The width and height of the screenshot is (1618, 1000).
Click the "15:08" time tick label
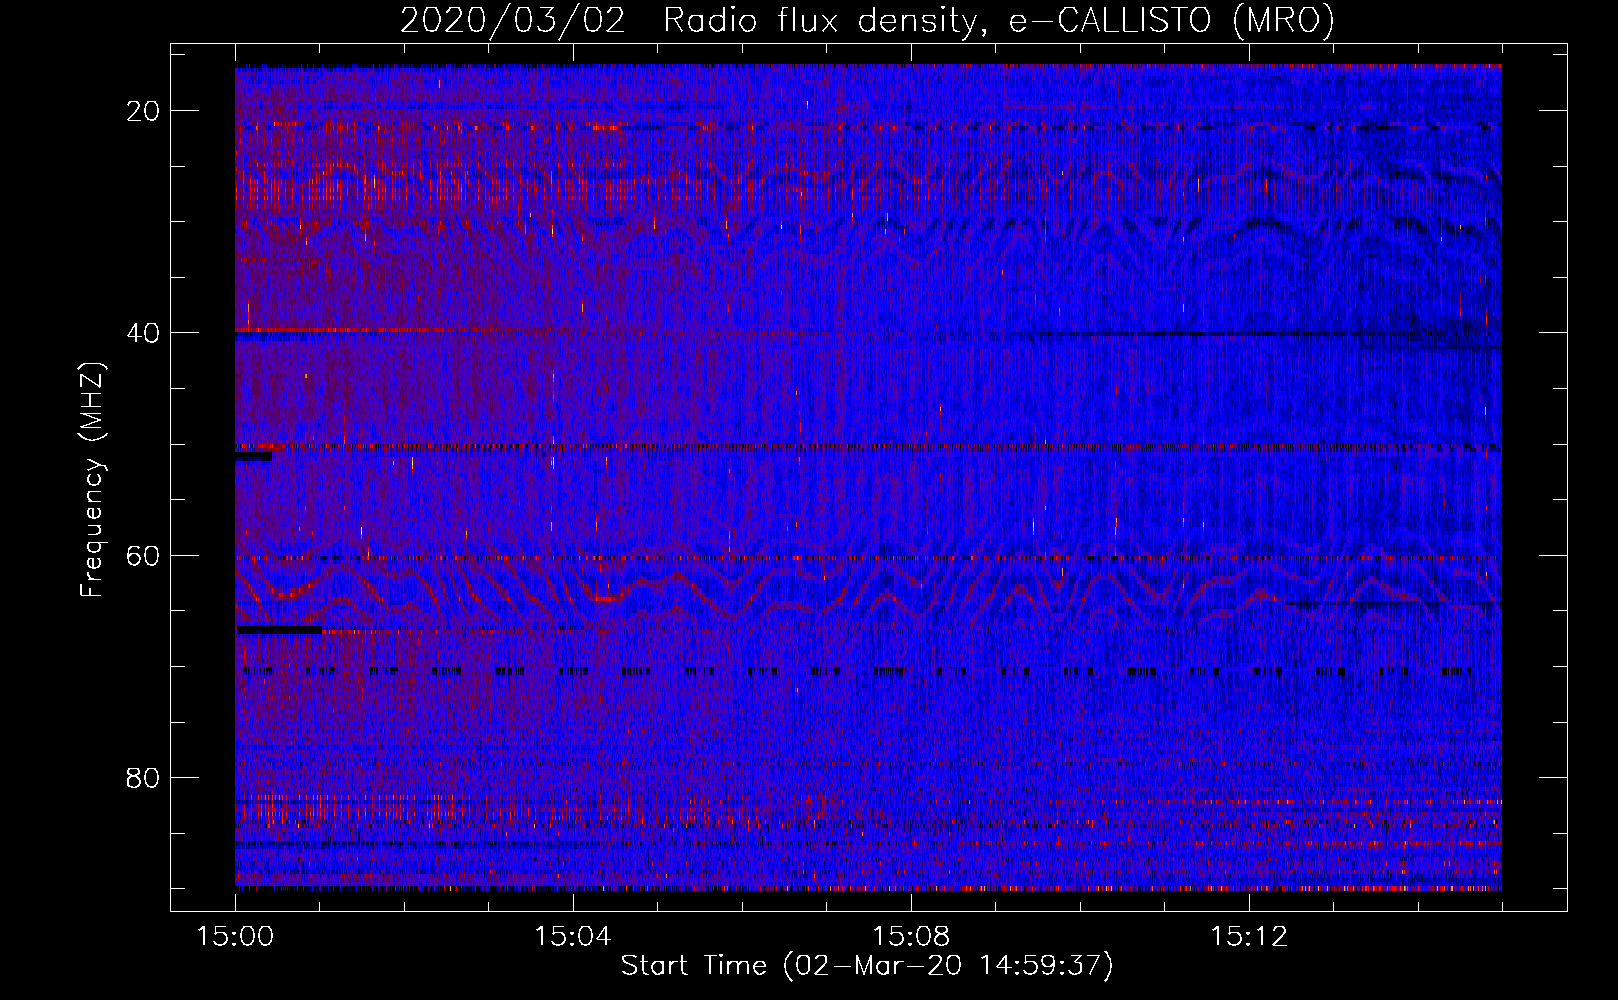pyautogui.click(x=910, y=937)
